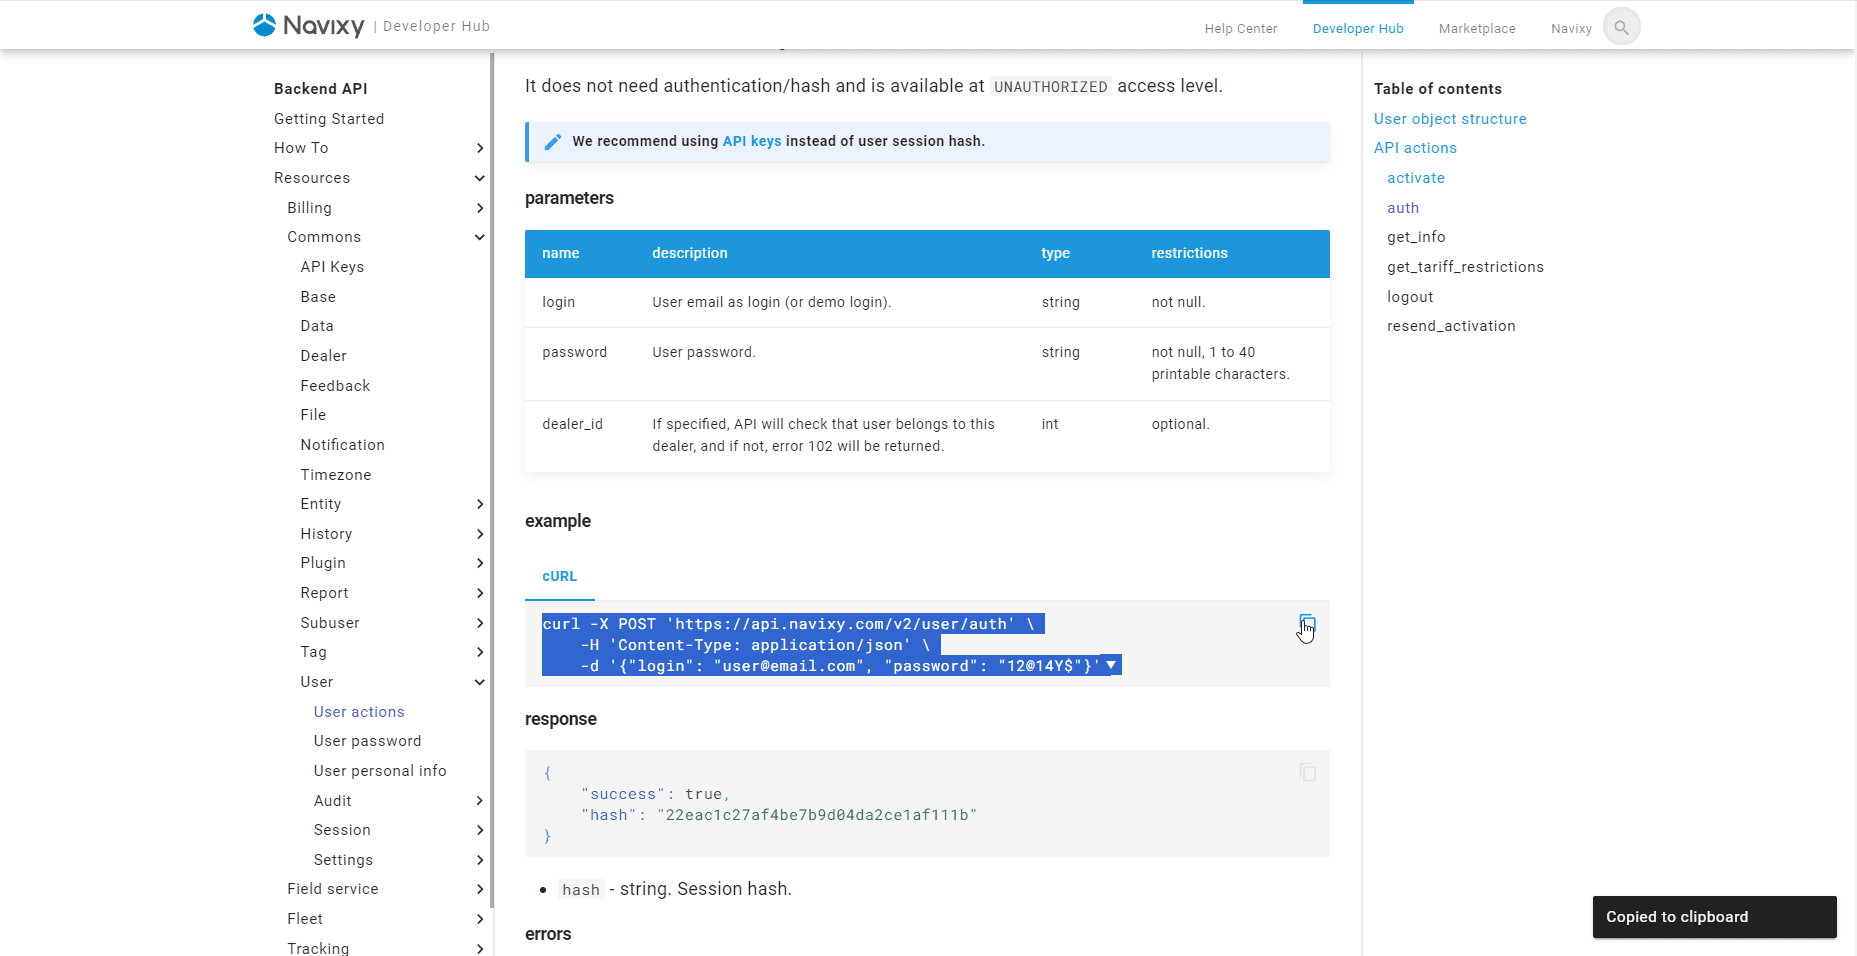
Task: Open Backend API heading link
Action: coord(321,89)
